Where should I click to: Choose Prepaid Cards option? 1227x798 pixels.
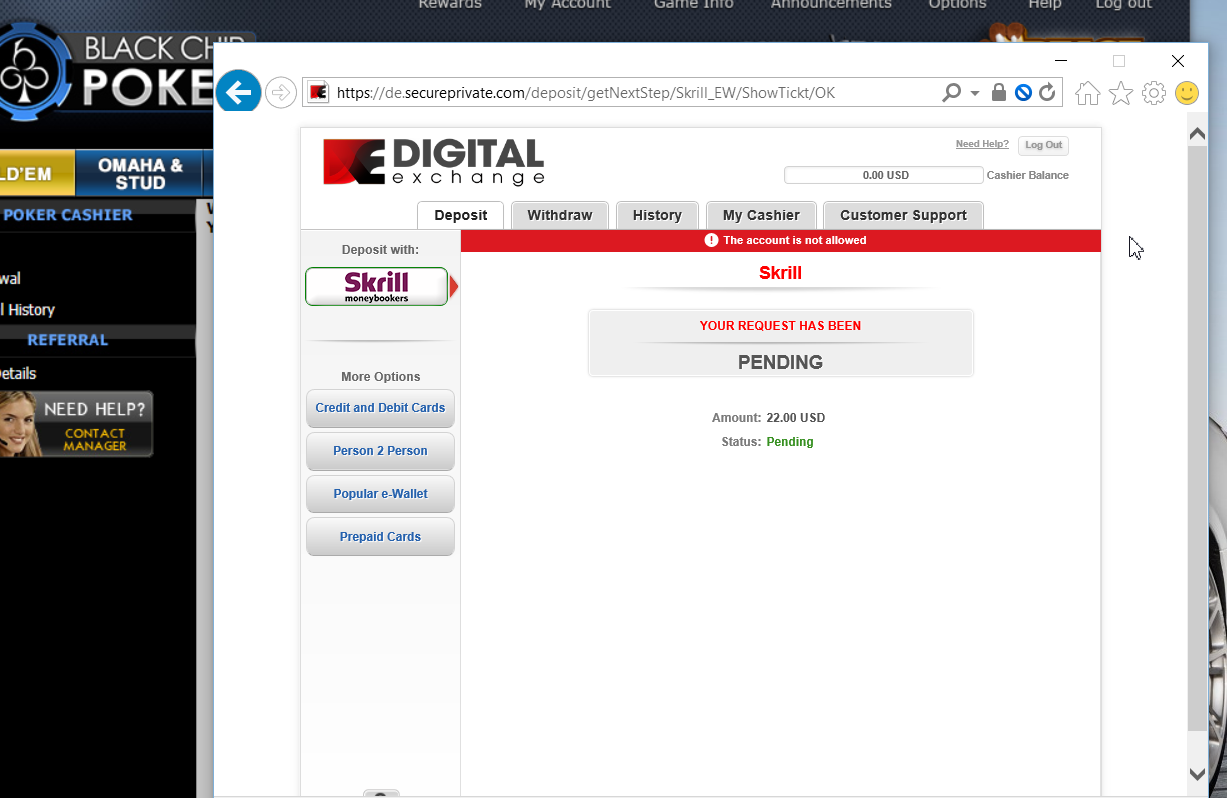[x=380, y=537]
